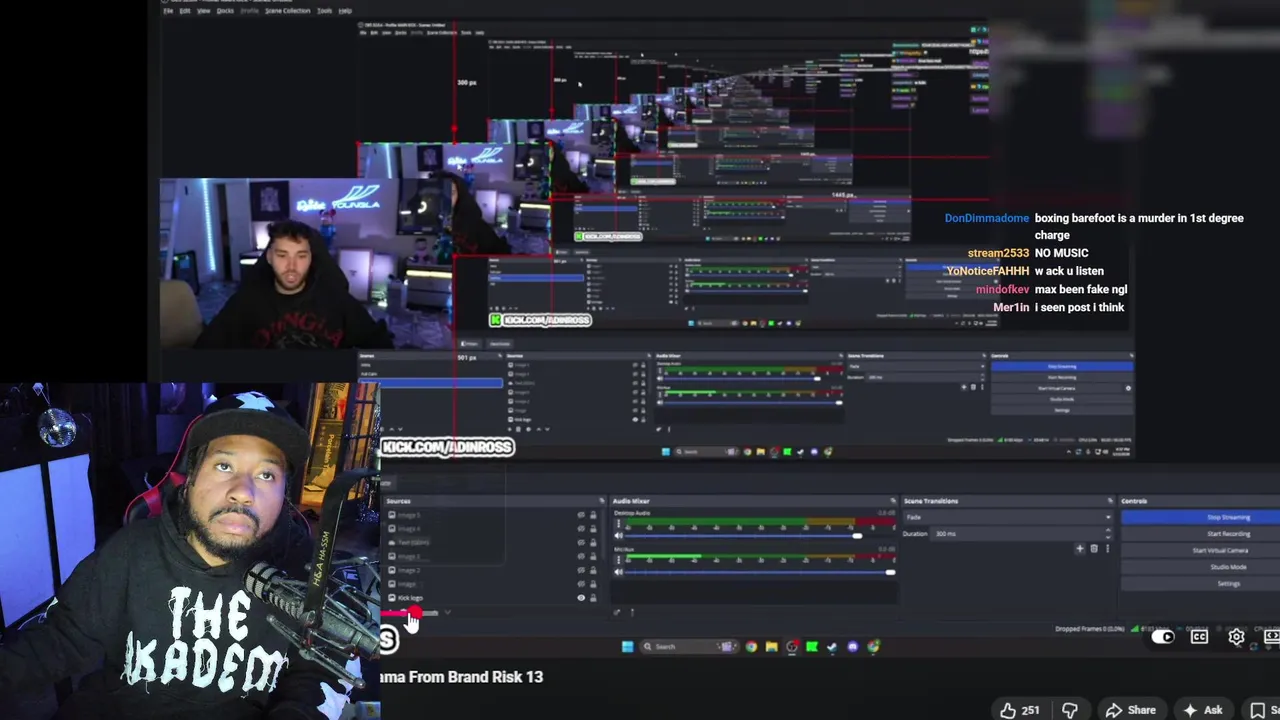Viewport: 1280px width, 720px height.
Task: Toggle closed captions CC button
Action: (1199, 637)
